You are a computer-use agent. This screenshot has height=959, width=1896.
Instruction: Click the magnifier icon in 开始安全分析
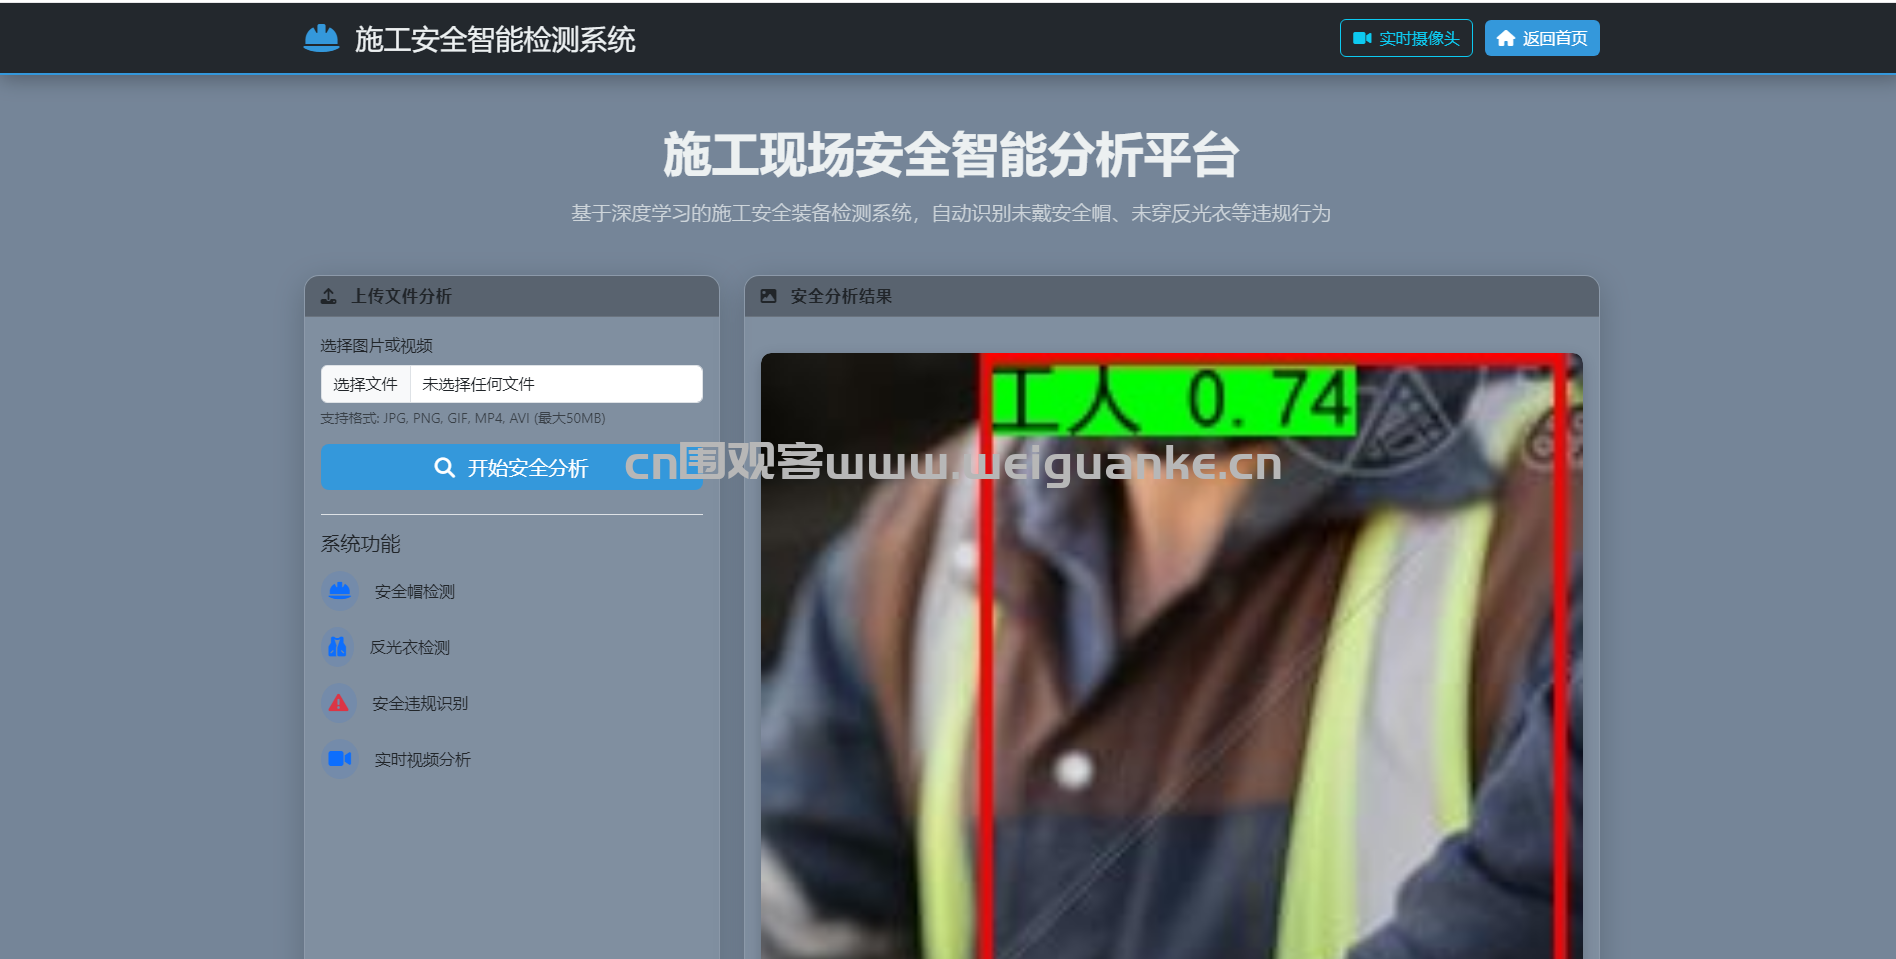click(x=445, y=467)
